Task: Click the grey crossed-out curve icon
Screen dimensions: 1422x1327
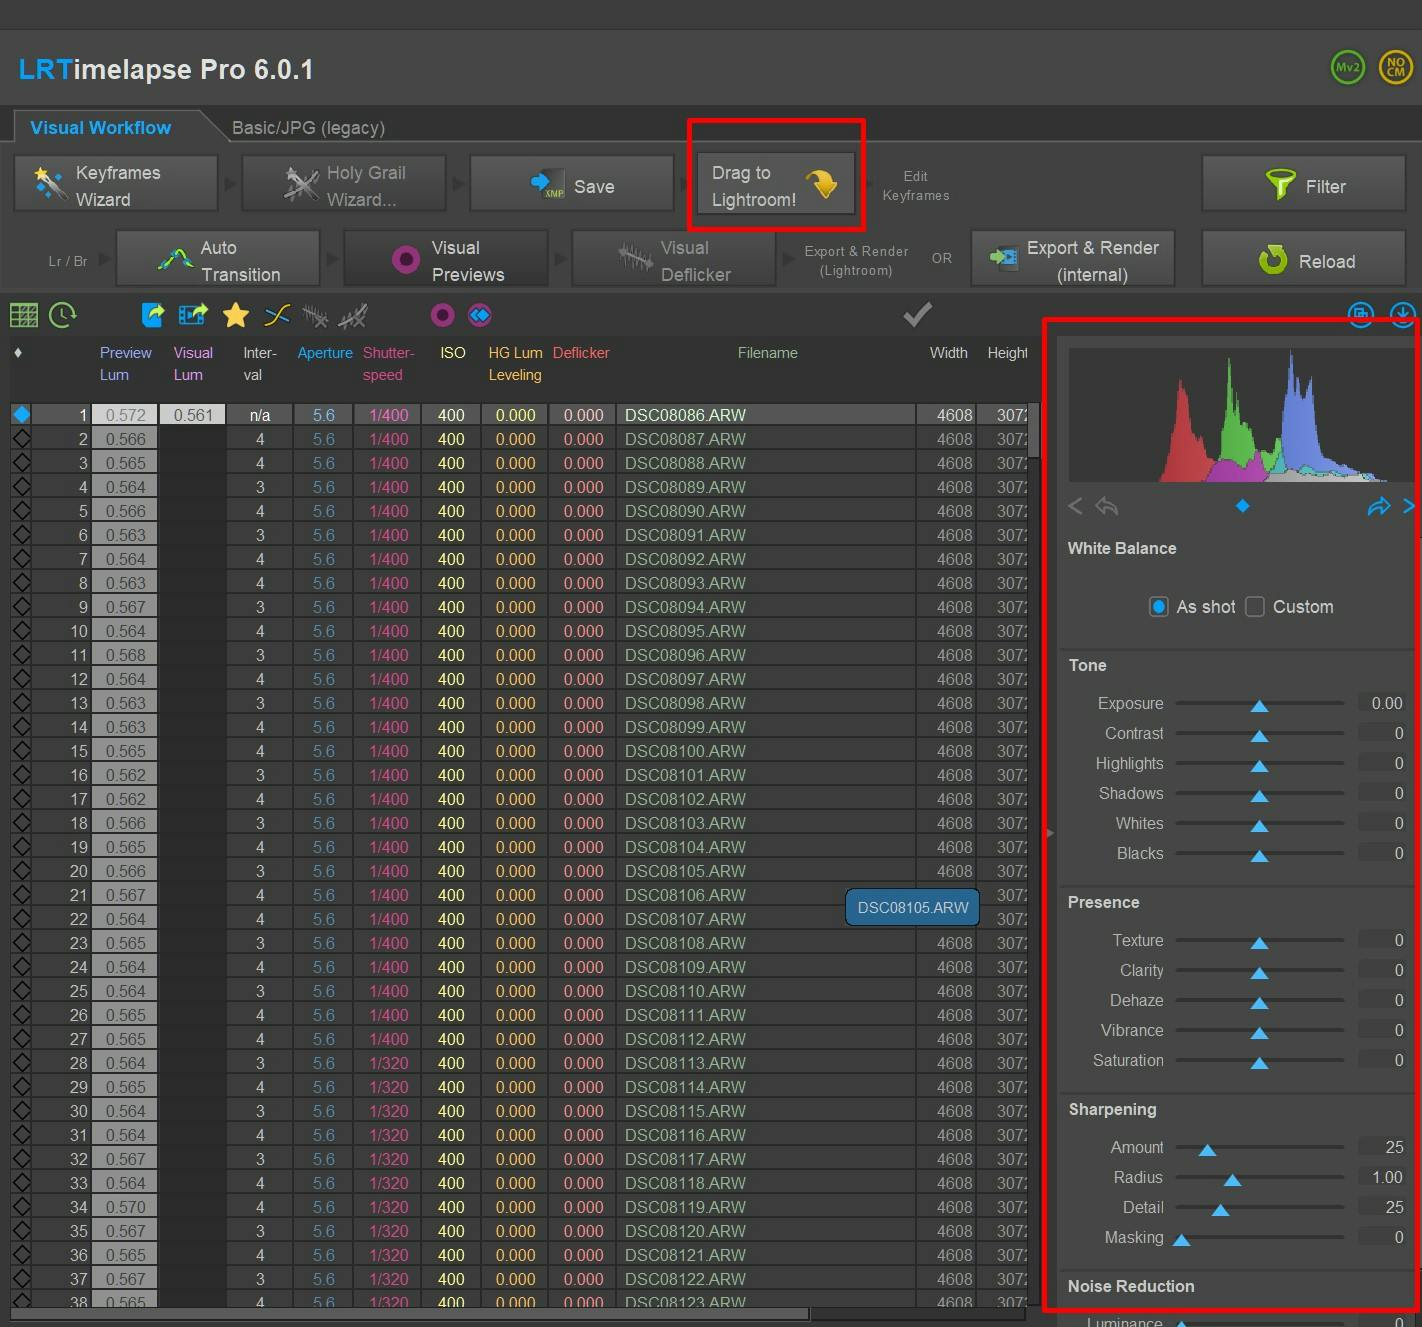Action: pyautogui.click(x=352, y=317)
